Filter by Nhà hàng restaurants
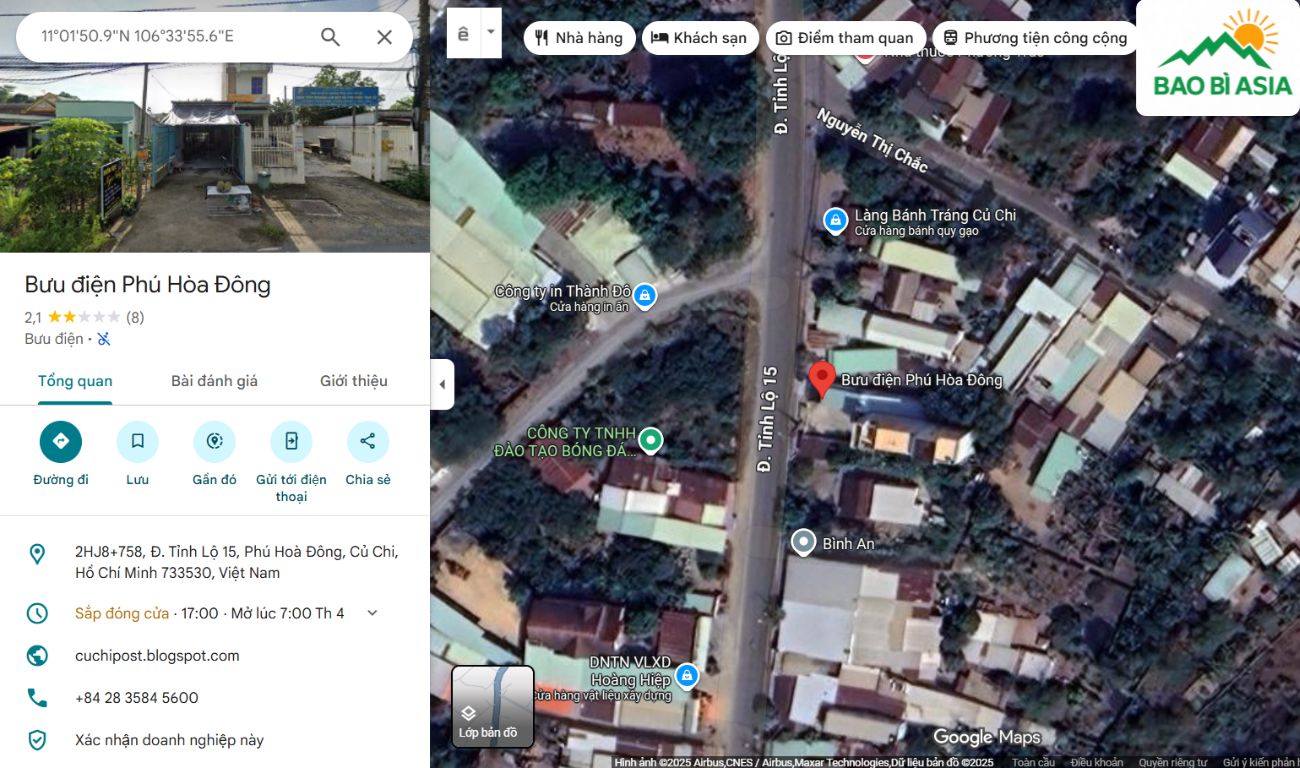 tap(579, 38)
